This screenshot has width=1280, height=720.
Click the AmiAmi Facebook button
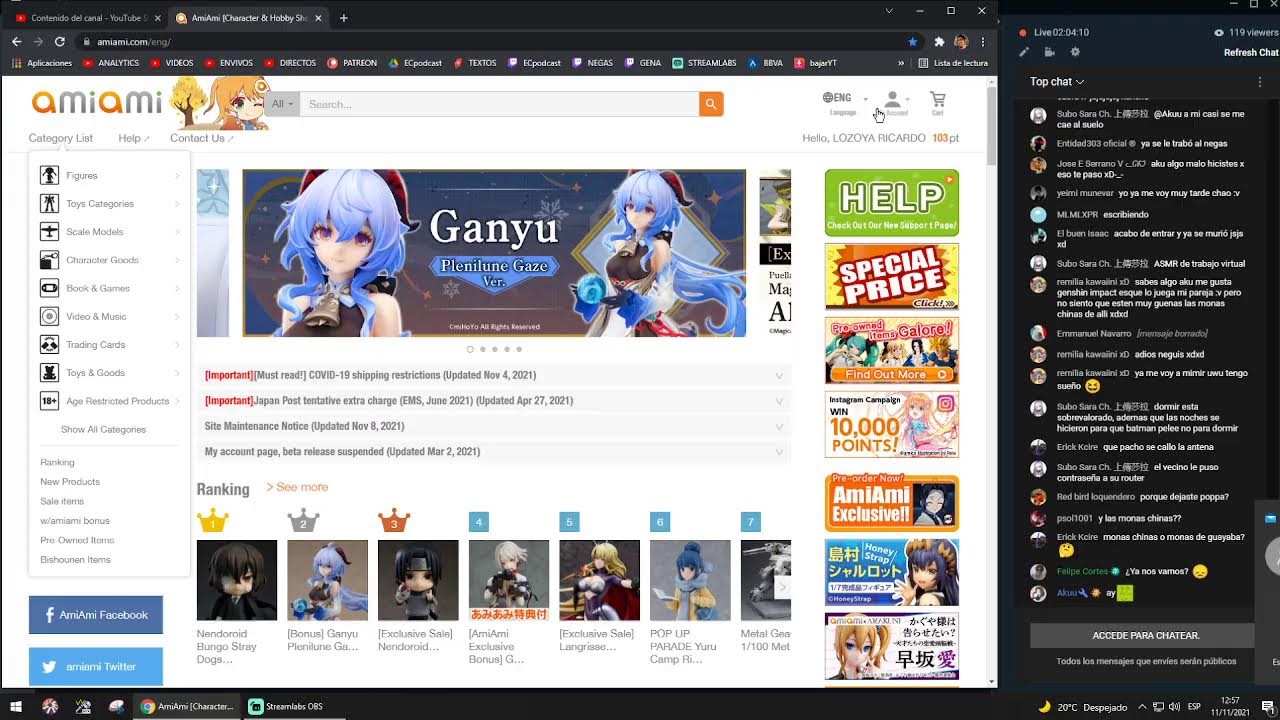coord(95,615)
